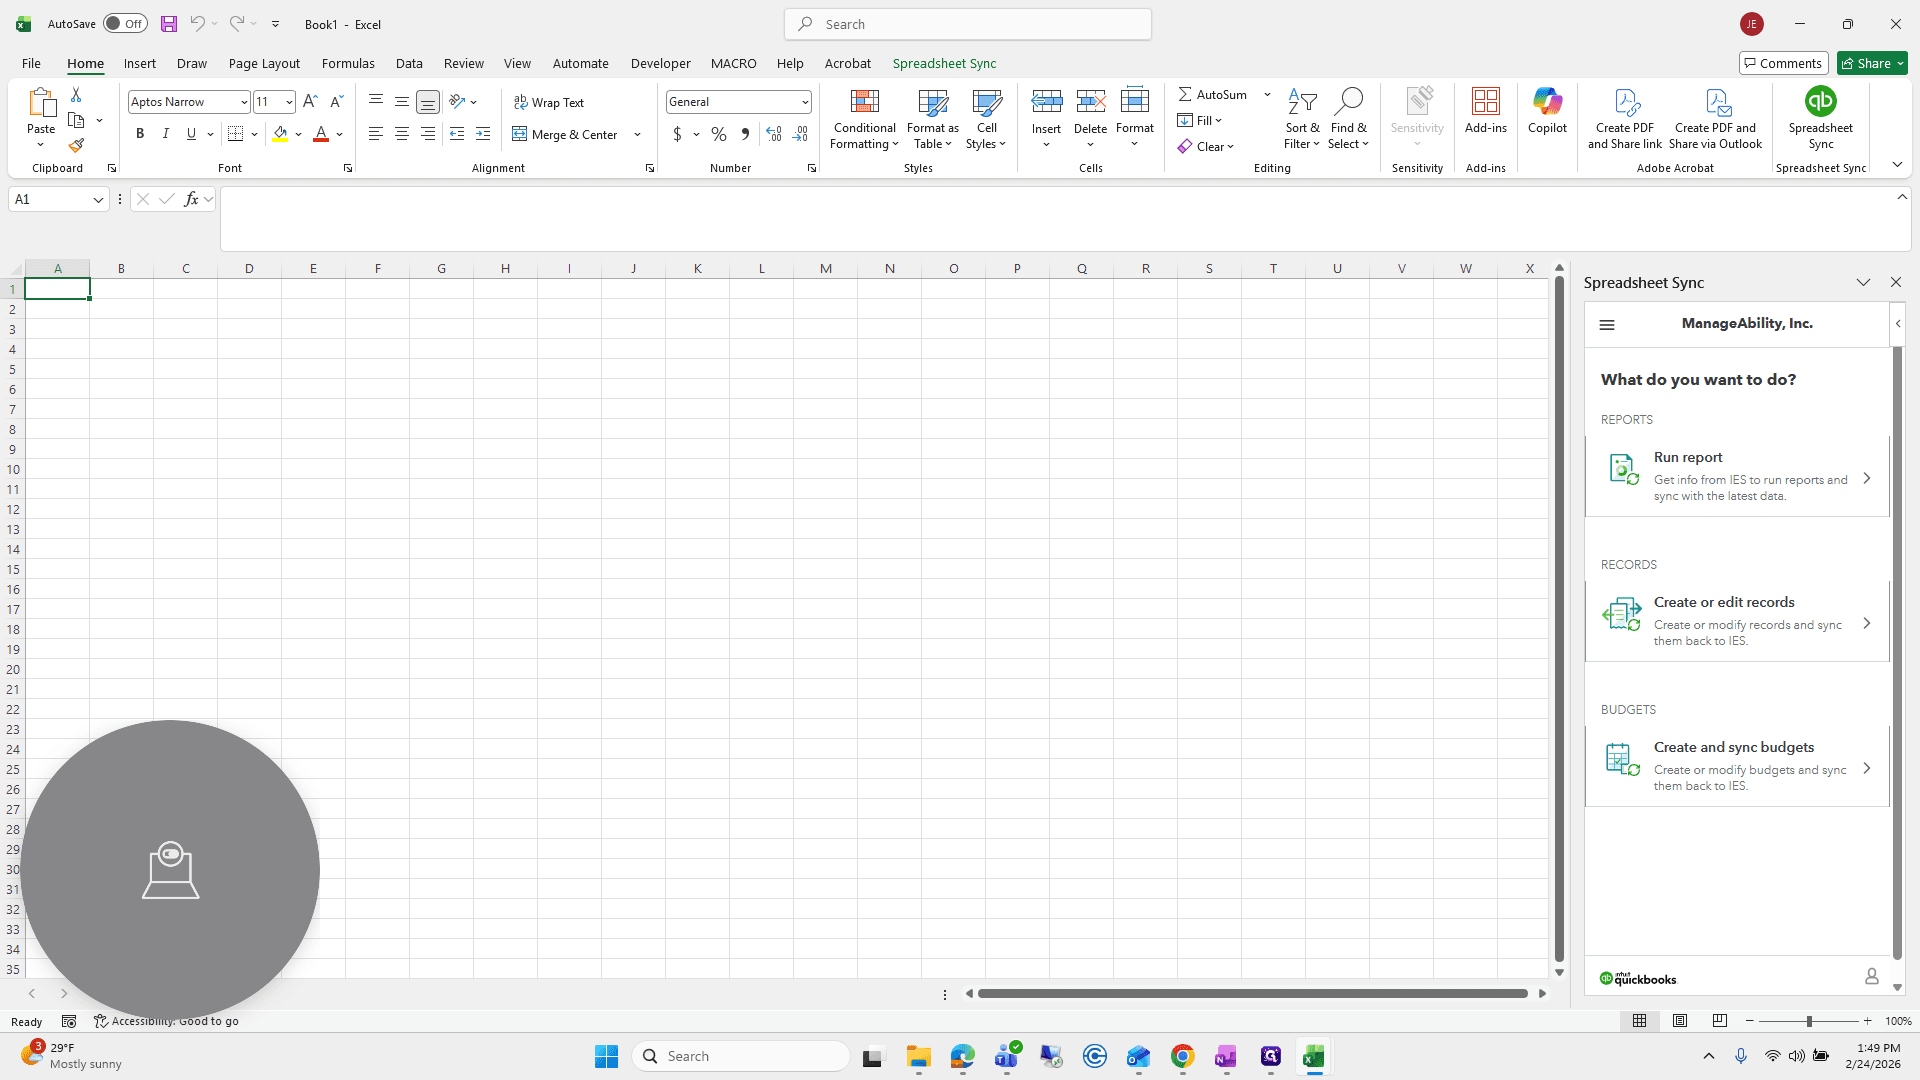
Task: Toggle Underline formatting
Action: 191,134
